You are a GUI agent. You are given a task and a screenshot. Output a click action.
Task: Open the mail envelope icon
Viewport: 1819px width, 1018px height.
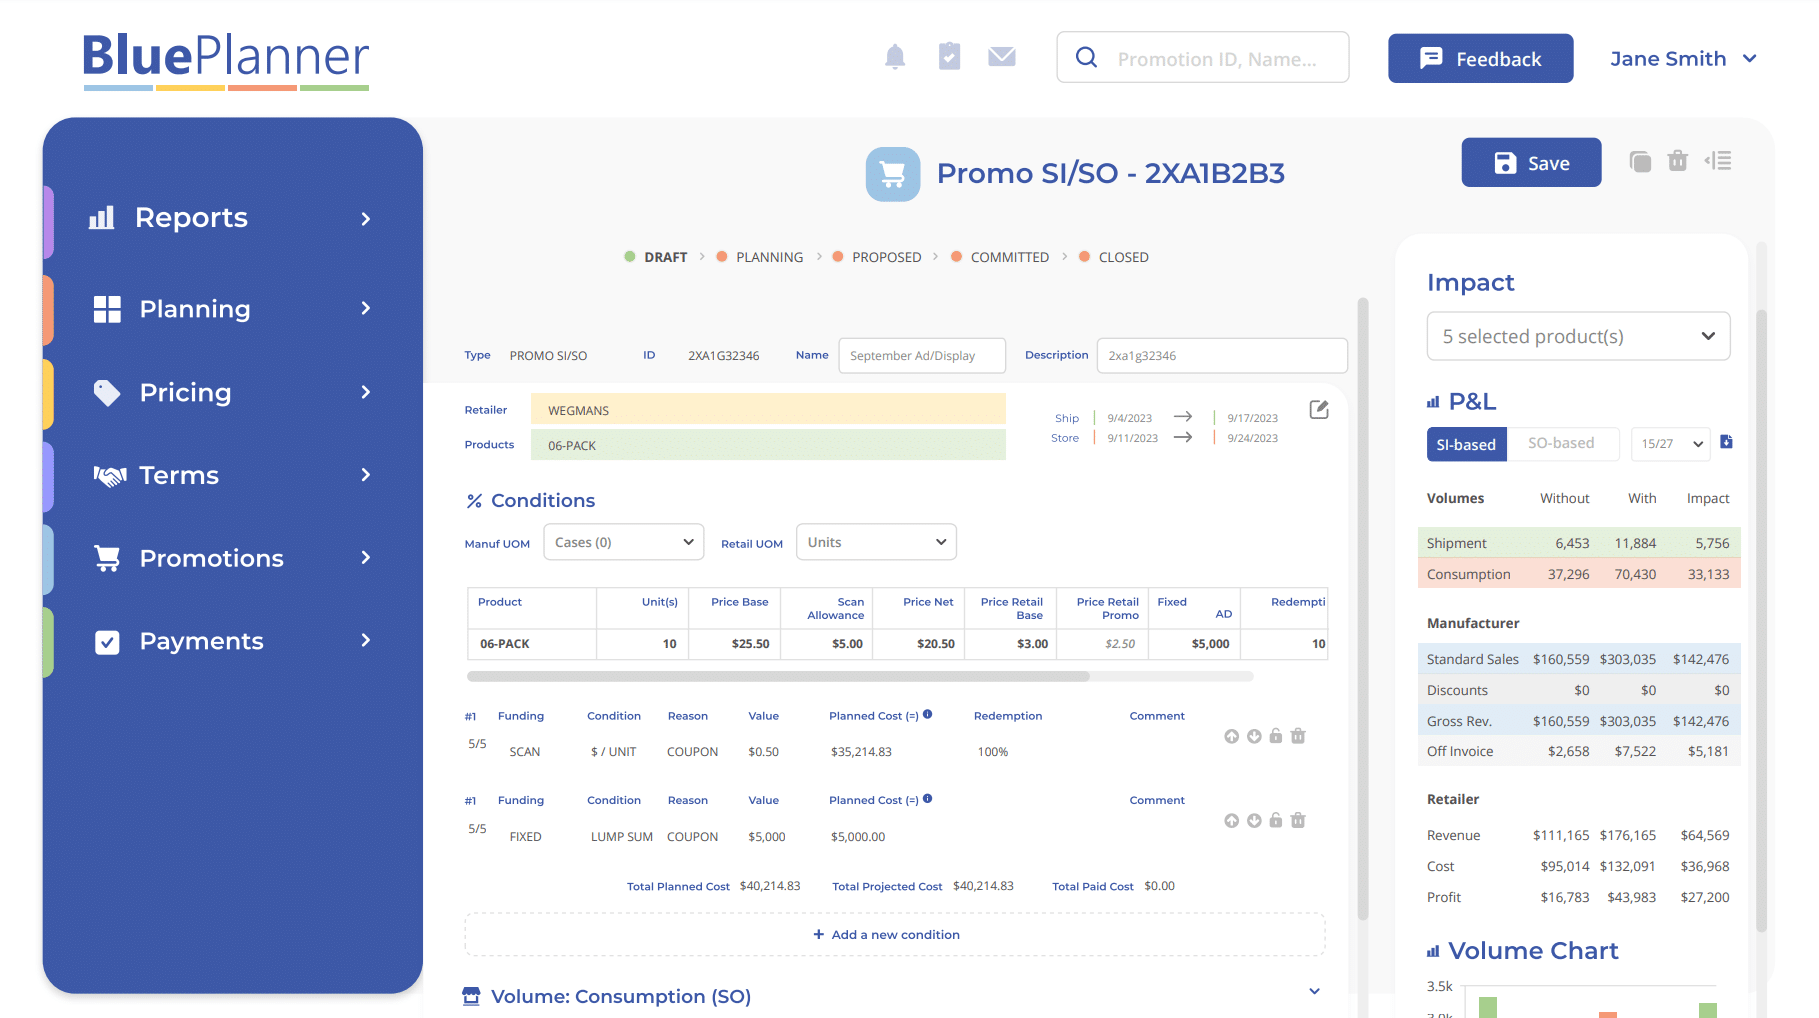[x=1002, y=57]
